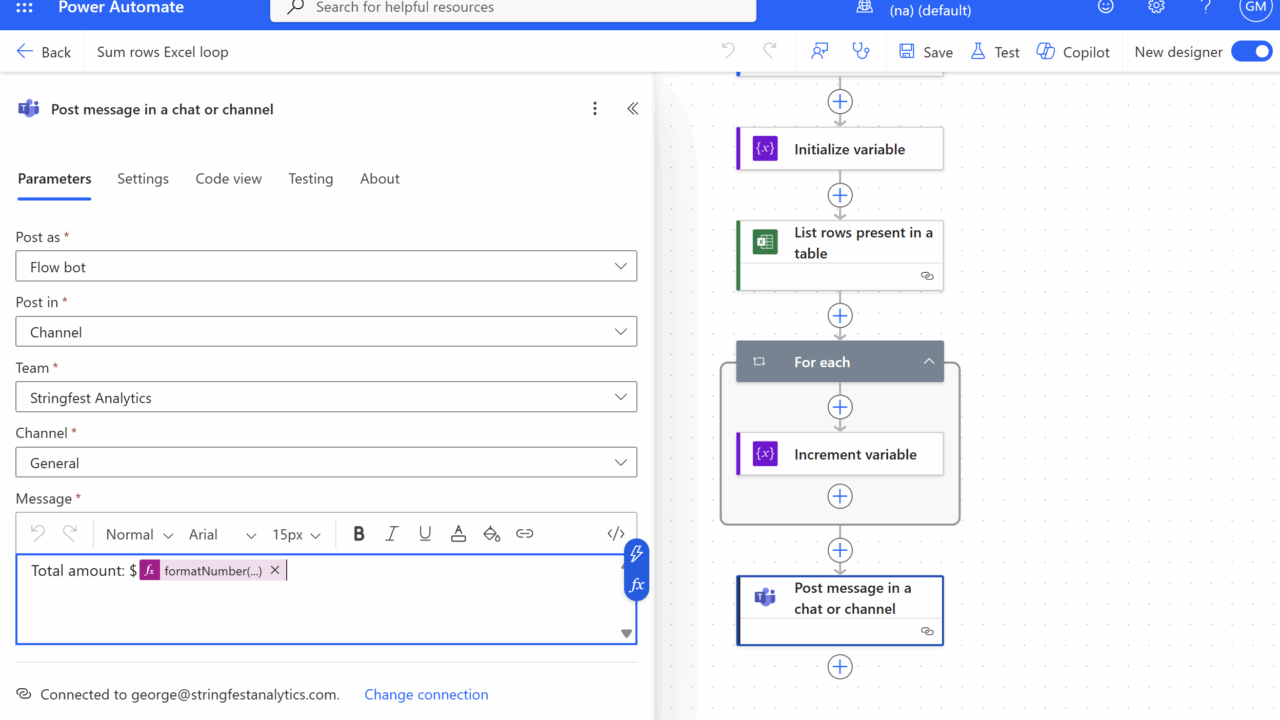The width and height of the screenshot is (1280, 720).
Task: Click the search for helpful resources box
Action: (513, 8)
